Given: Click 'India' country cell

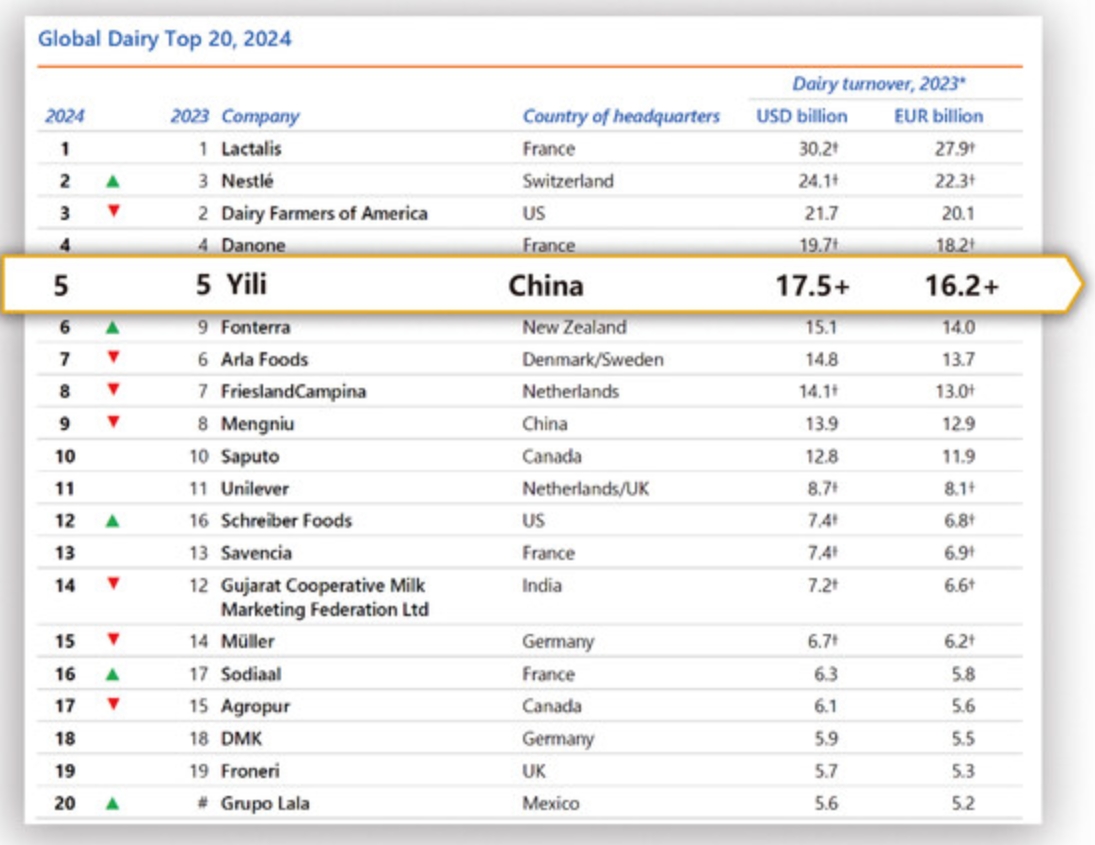Looking at the screenshot, I should click(x=542, y=585).
